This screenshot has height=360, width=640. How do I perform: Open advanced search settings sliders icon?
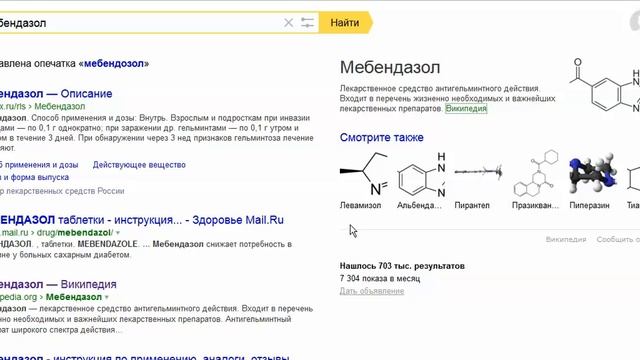tap(307, 23)
